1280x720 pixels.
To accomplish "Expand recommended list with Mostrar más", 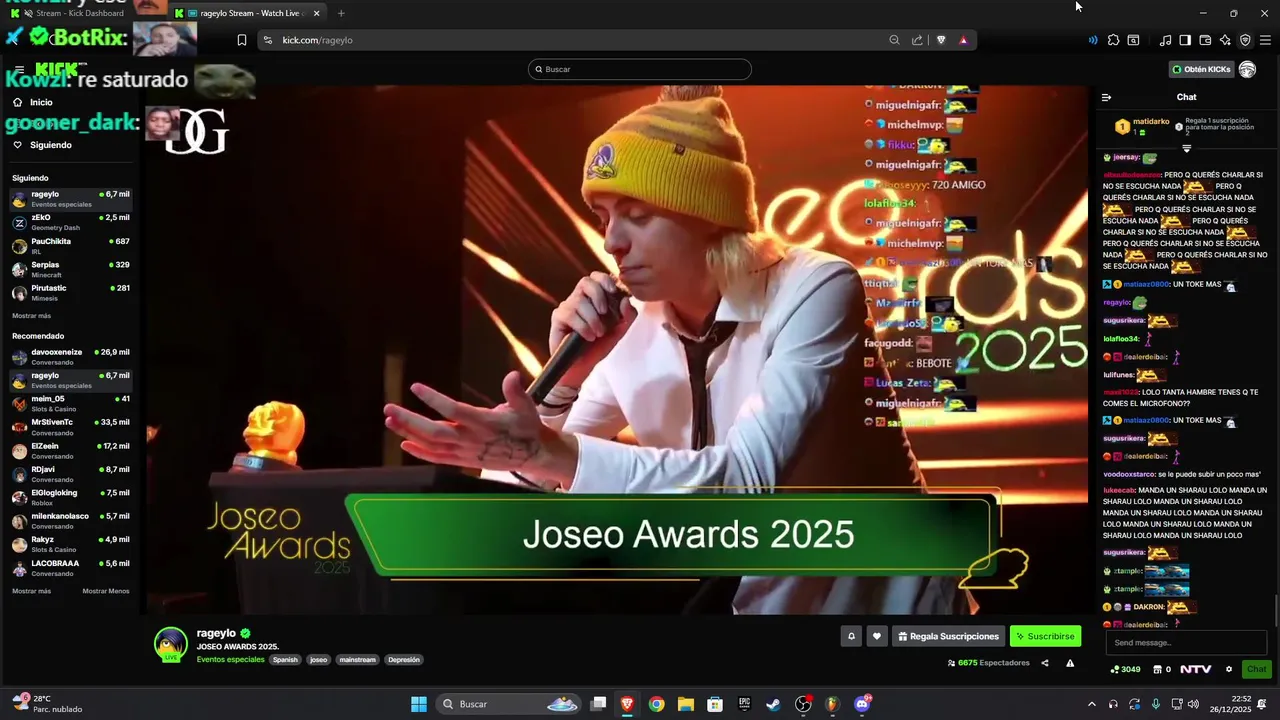I will (31, 591).
